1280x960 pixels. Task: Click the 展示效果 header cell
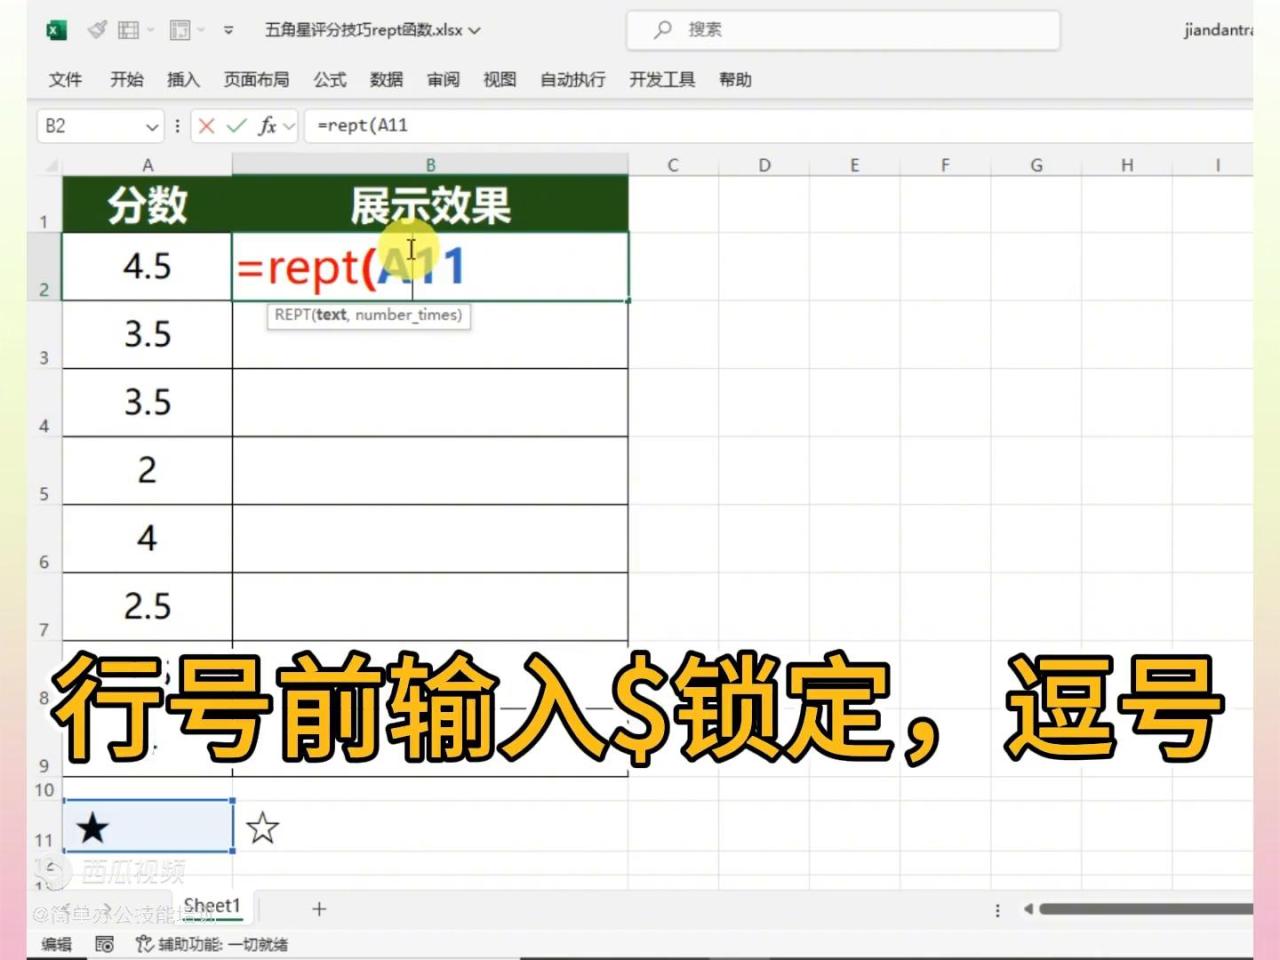coord(430,205)
